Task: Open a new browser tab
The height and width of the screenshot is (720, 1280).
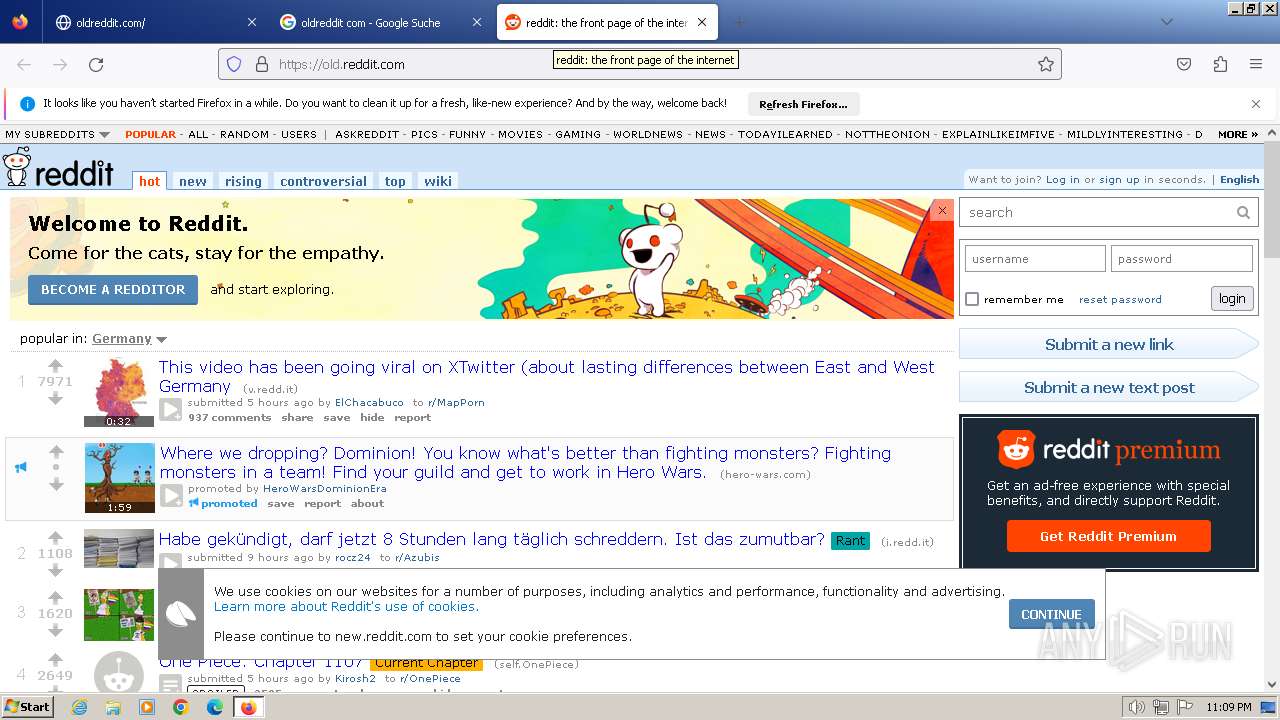Action: pos(739,22)
